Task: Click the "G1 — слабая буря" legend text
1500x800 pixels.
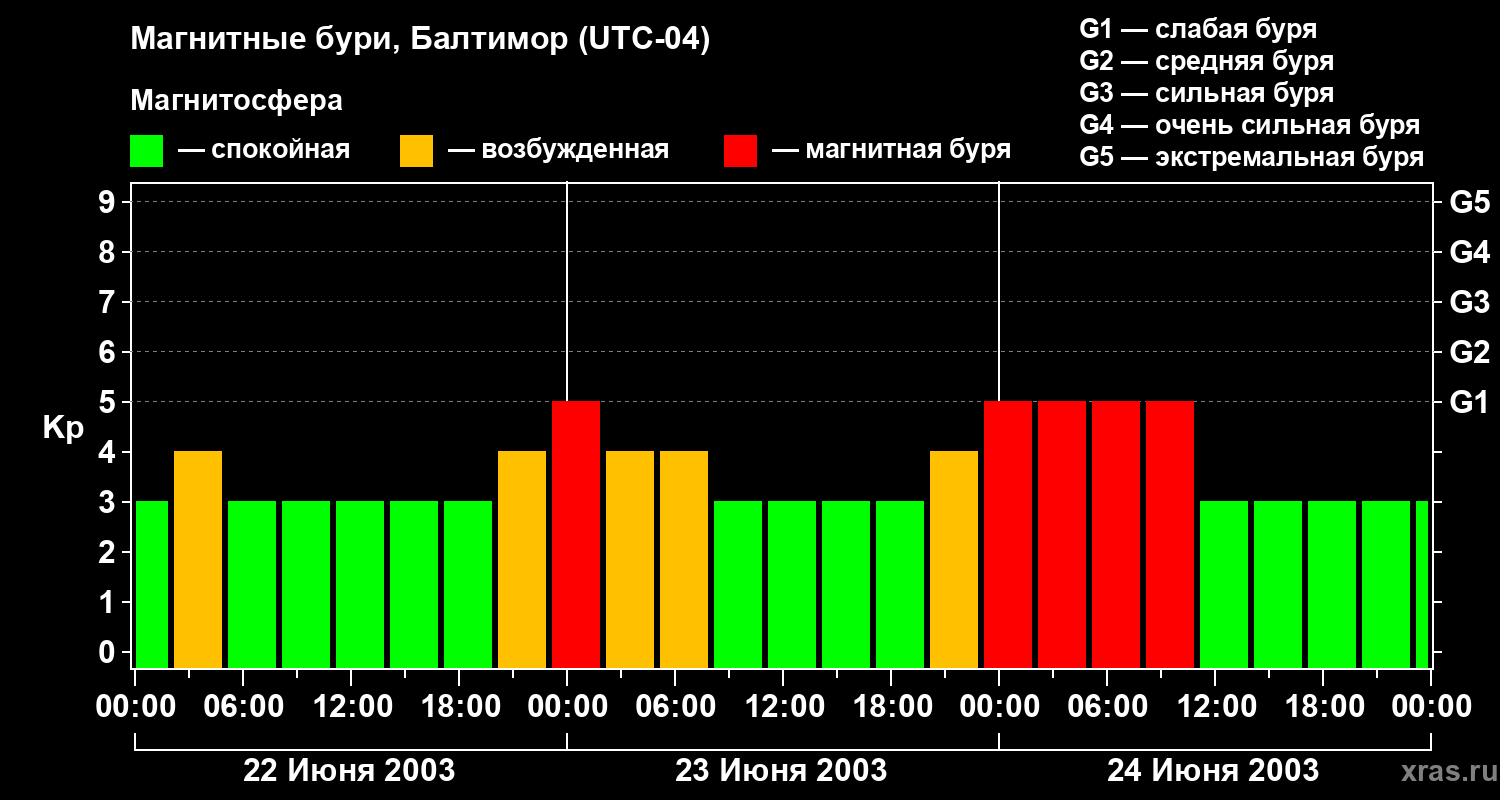Action: tap(1198, 29)
